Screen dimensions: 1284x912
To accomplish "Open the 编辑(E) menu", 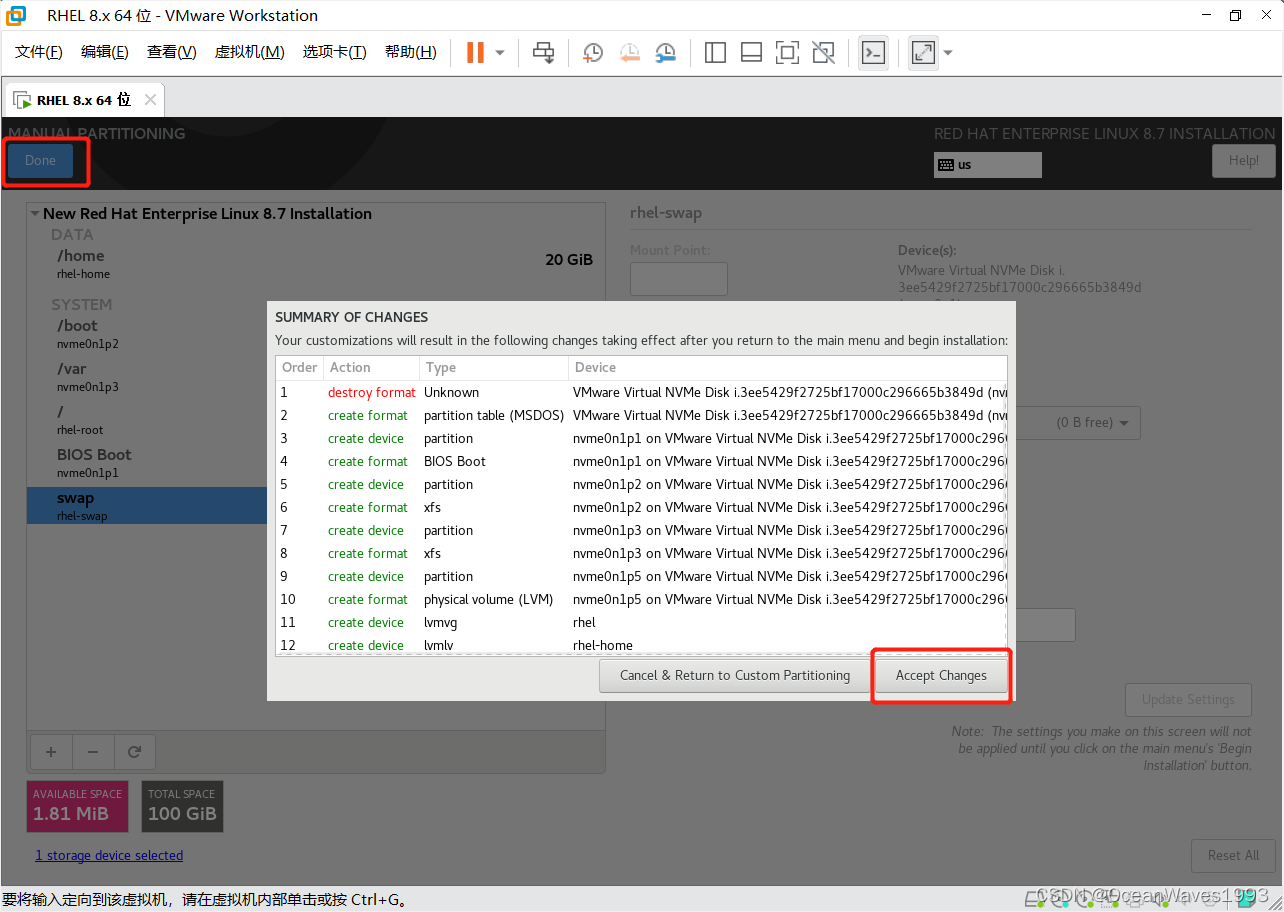I will (105, 52).
